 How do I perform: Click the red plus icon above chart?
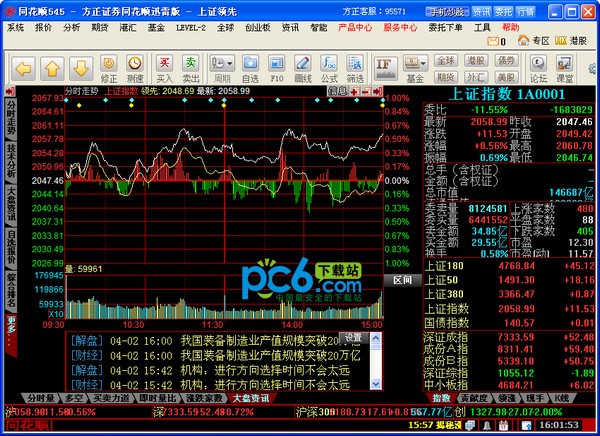tap(355, 91)
